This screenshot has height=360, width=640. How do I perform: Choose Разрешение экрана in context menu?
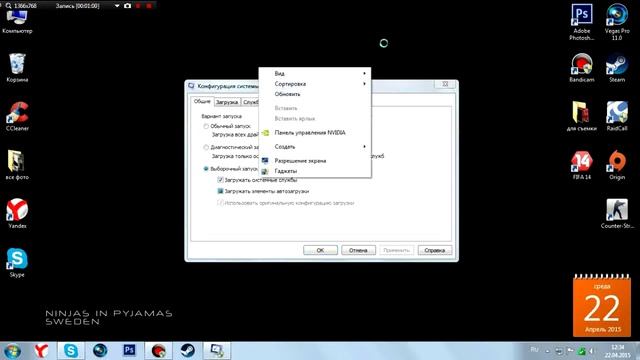pos(315,161)
